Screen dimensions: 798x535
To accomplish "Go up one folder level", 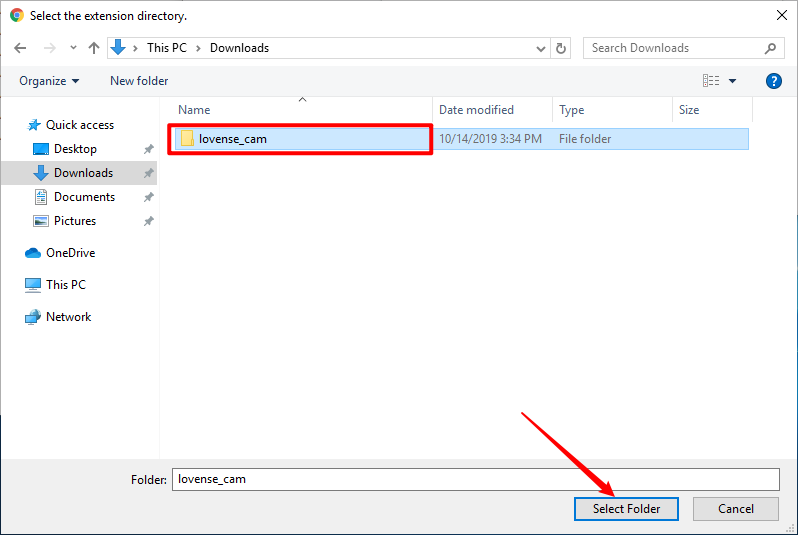I will point(94,48).
